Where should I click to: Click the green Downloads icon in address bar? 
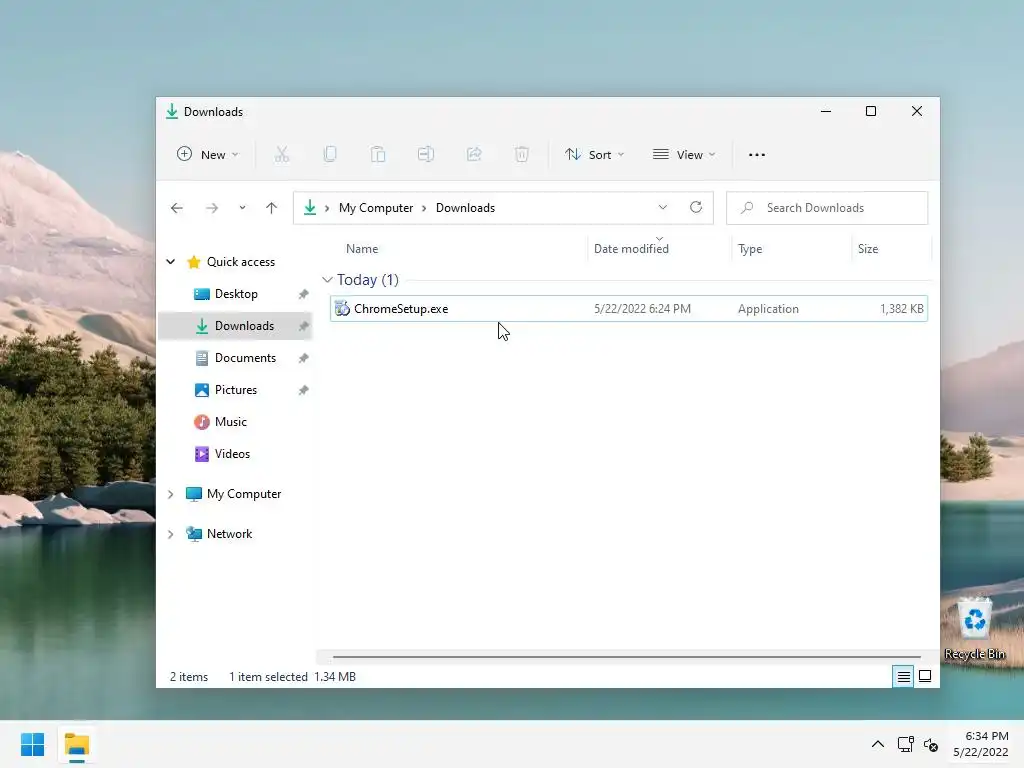pyautogui.click(x=310, y=208)
